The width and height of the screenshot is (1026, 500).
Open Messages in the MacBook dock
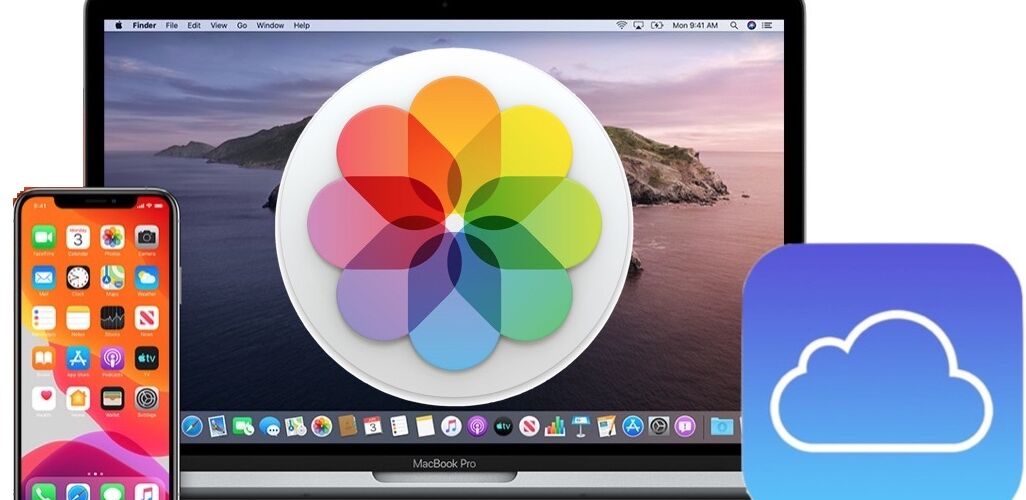tap(270, 427)
